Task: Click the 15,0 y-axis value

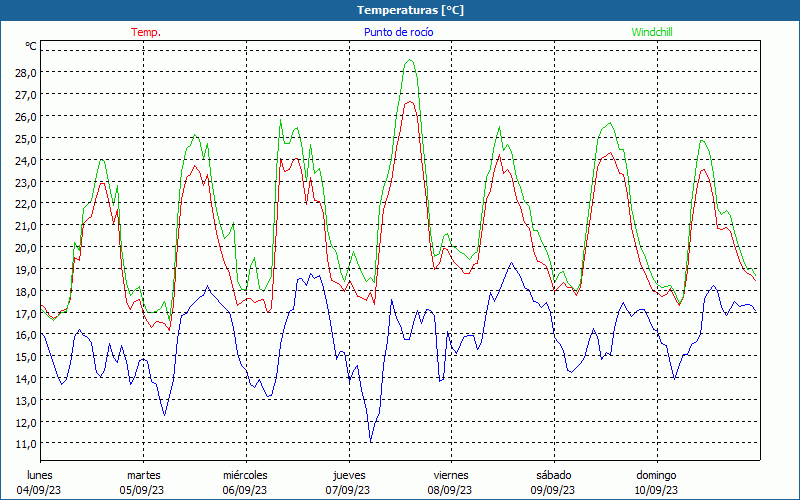Action: coord(26,357)
